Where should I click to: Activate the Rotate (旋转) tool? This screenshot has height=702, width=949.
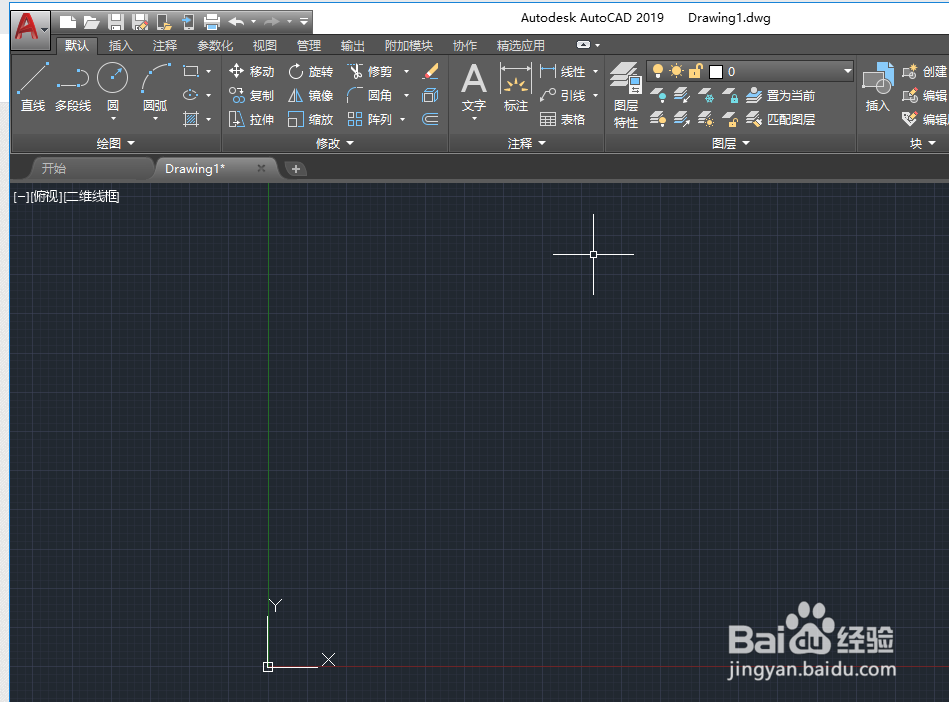pos(310,71)
